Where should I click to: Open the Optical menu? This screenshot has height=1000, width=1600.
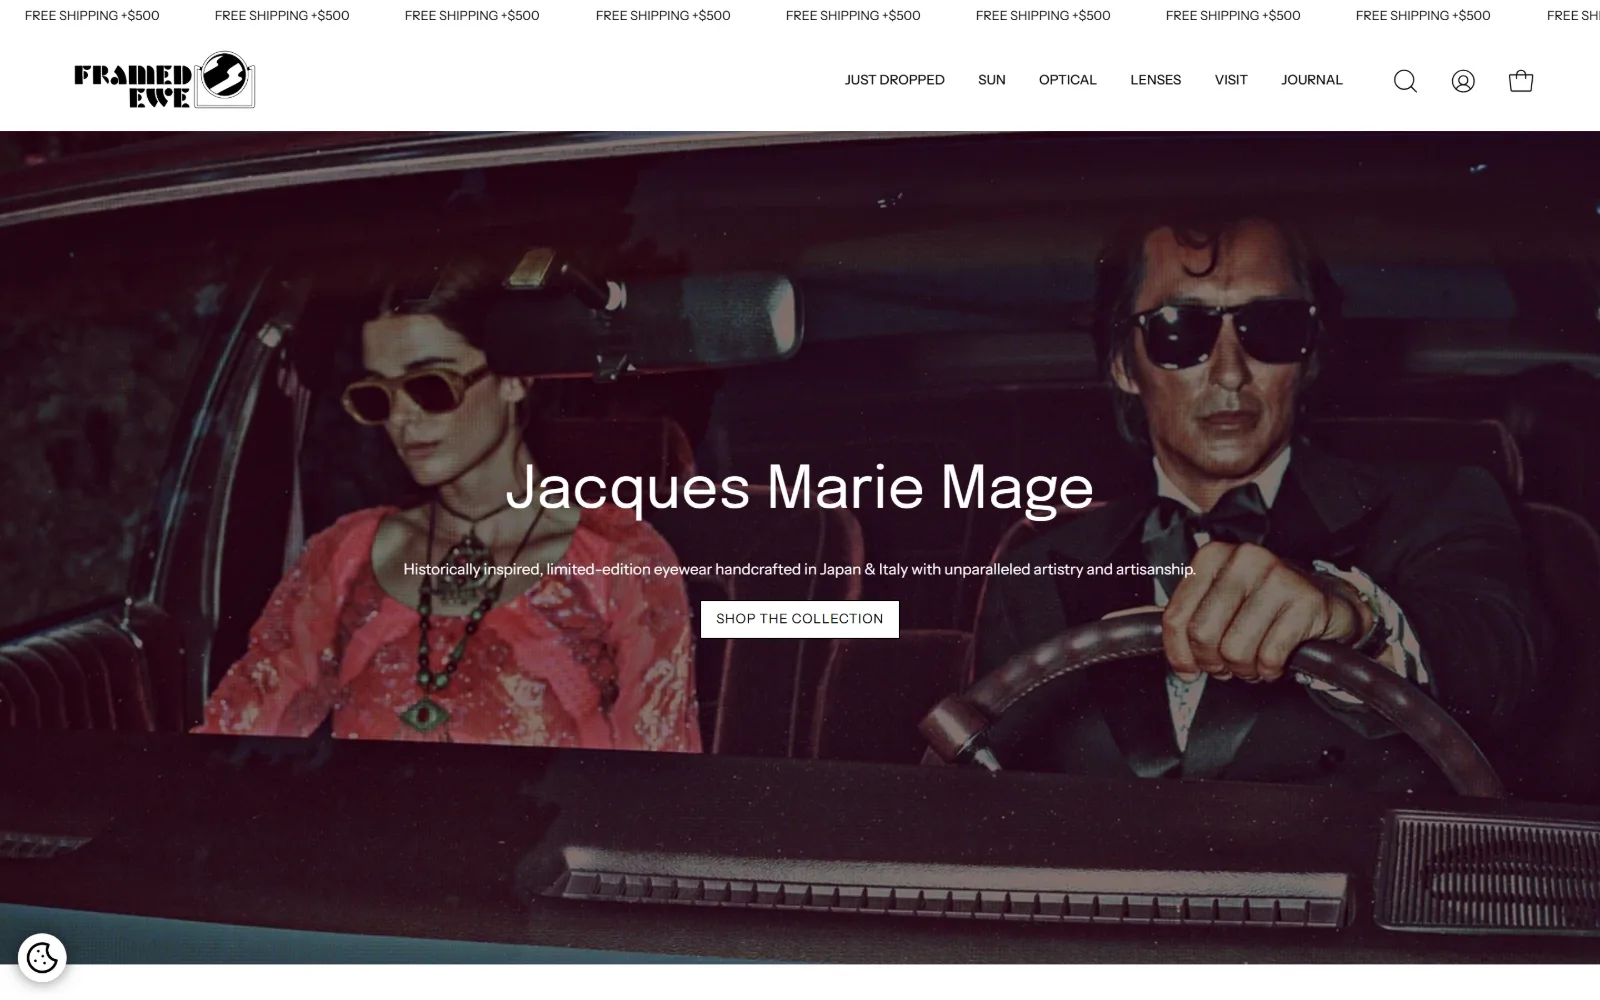pyautogui.click(x=1067, y=80)
